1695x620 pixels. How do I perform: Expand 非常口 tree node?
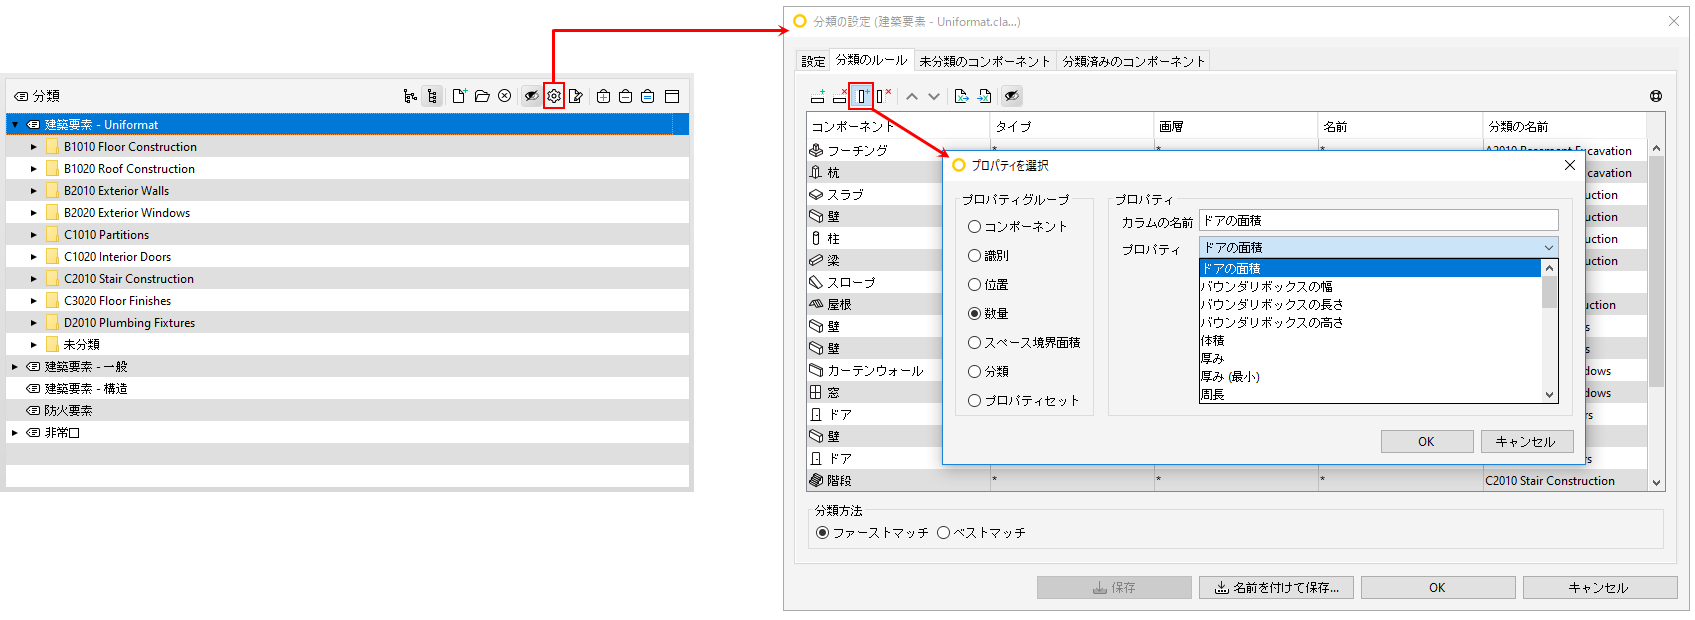[x=15, y=433]
